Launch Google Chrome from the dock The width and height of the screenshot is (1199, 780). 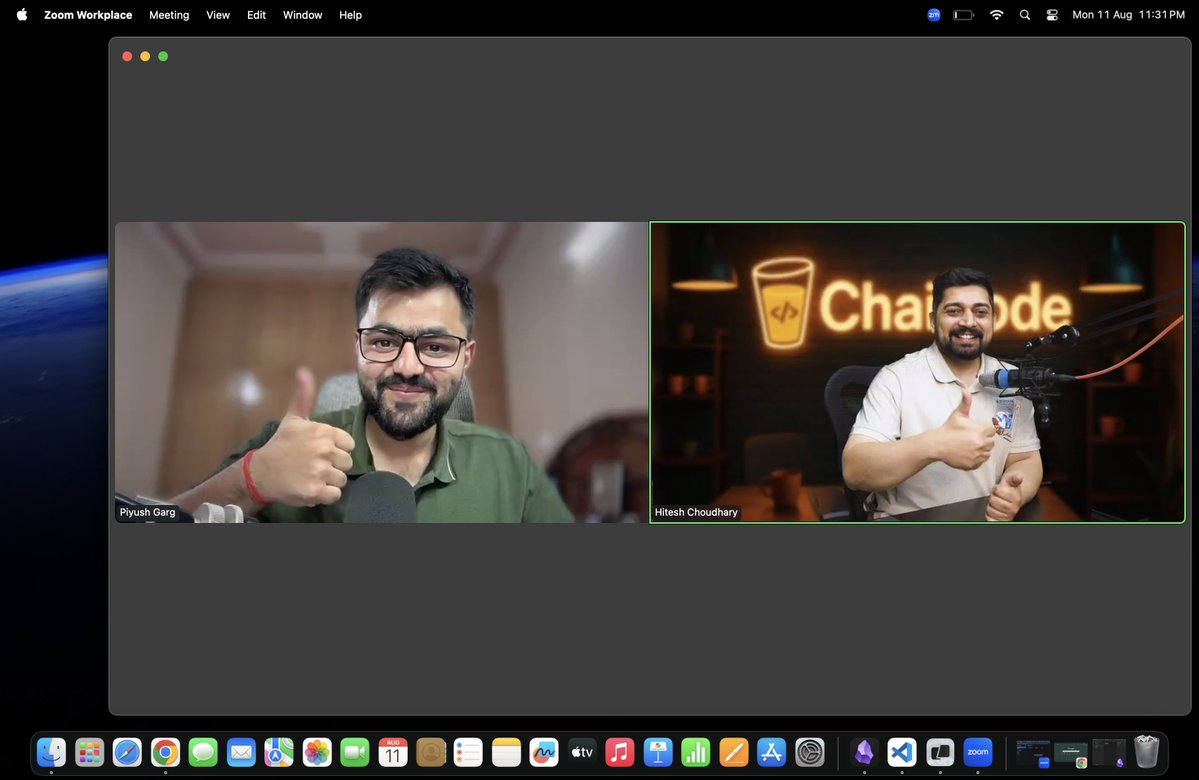point(165,752)
